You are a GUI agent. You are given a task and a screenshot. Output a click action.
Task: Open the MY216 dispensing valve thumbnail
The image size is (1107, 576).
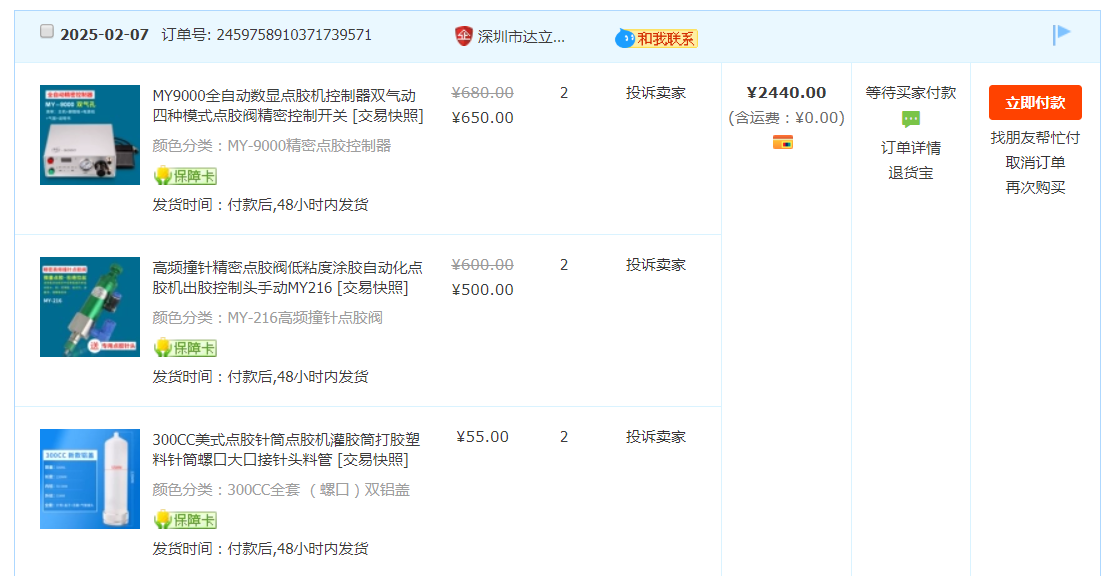90,307
